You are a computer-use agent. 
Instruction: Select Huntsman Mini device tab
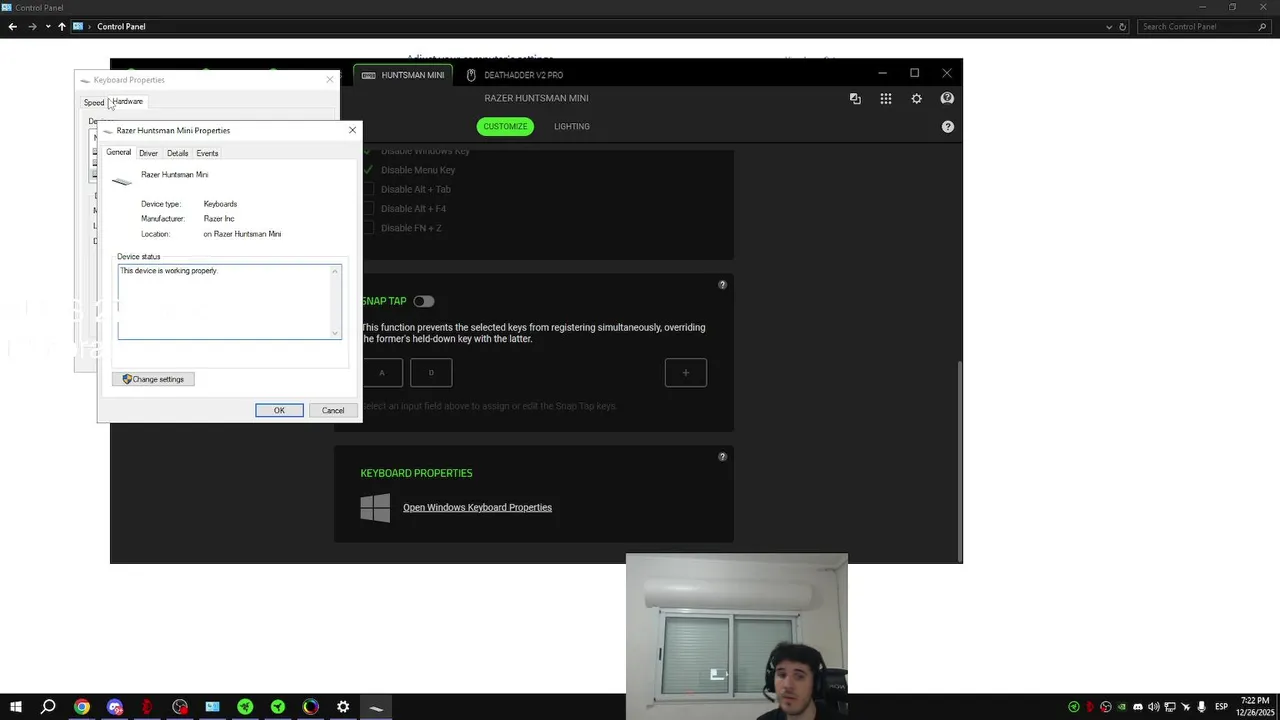click(x=404, y=75)
